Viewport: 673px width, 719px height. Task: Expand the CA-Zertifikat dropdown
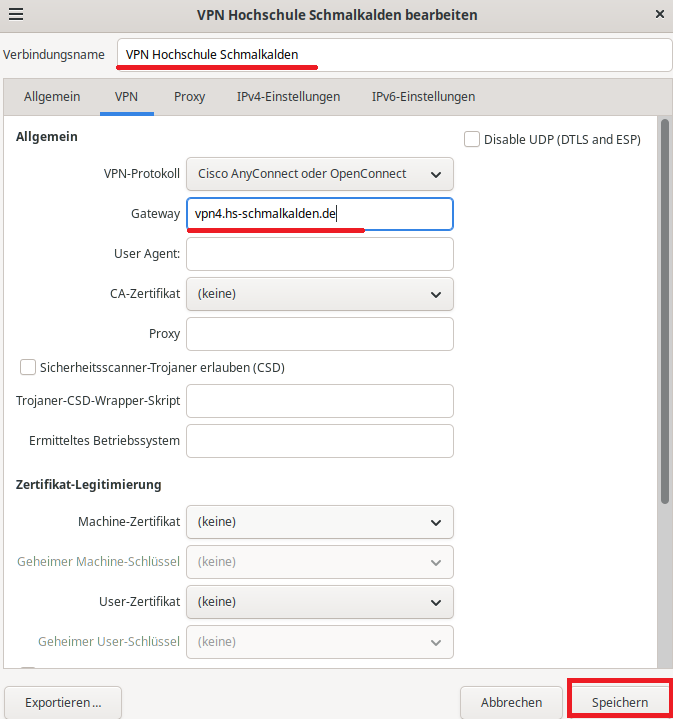coord(320,294)
